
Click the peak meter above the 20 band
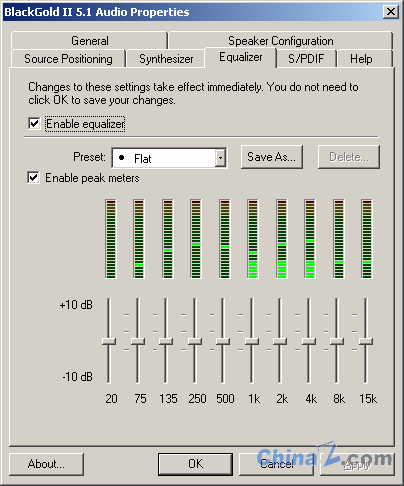[x=111, y=239]
